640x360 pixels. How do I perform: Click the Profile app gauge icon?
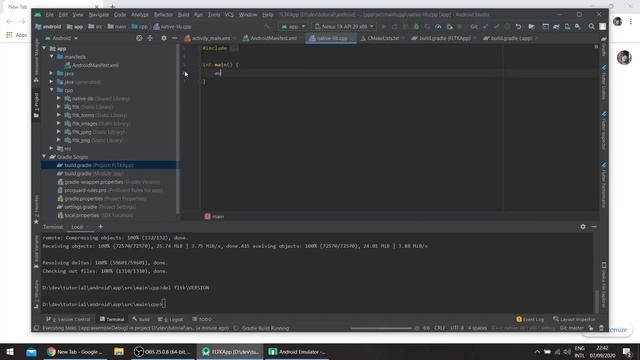pyautogui.click(x=438, y=27)
